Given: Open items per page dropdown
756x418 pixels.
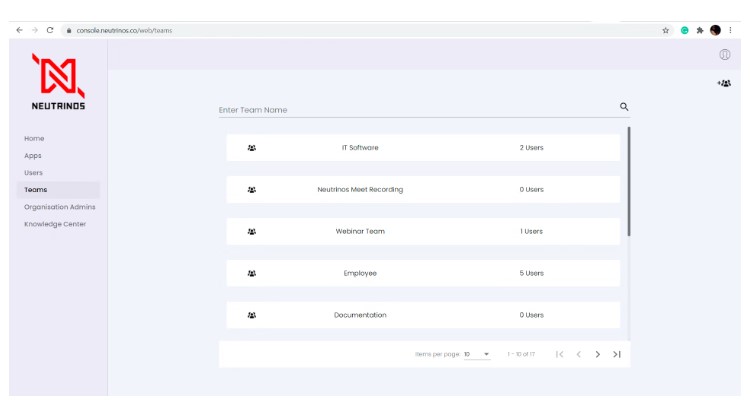Looking at the screenshot, I should click(478, 354).
